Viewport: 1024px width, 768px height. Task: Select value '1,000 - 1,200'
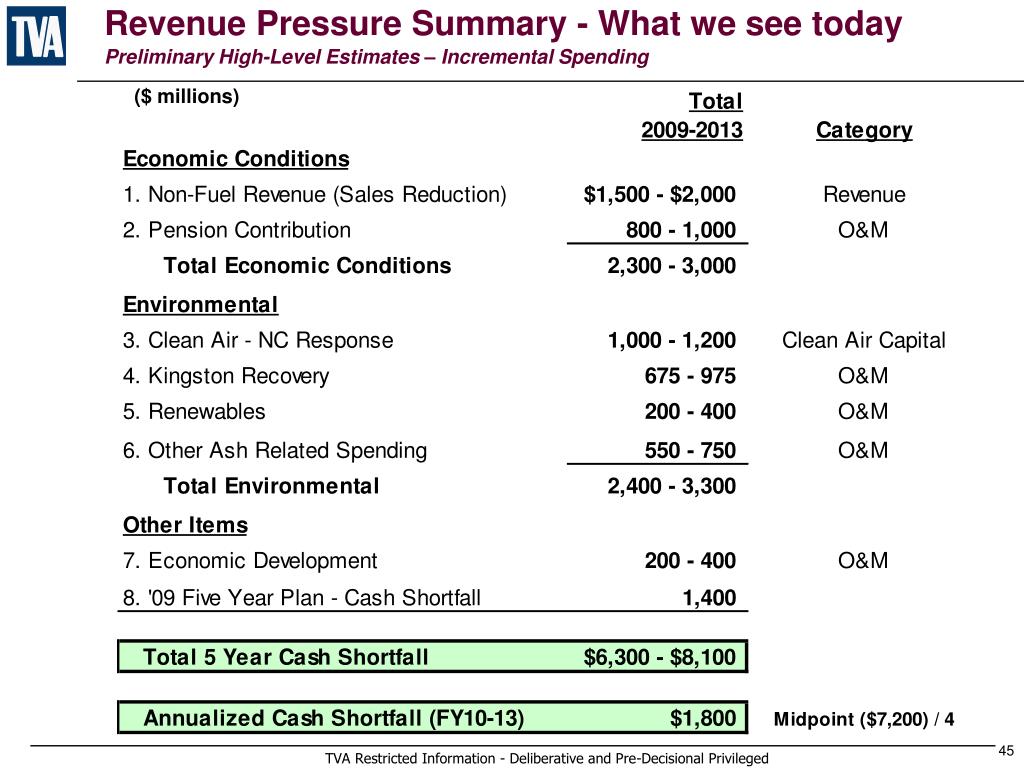tap(671, 340)
